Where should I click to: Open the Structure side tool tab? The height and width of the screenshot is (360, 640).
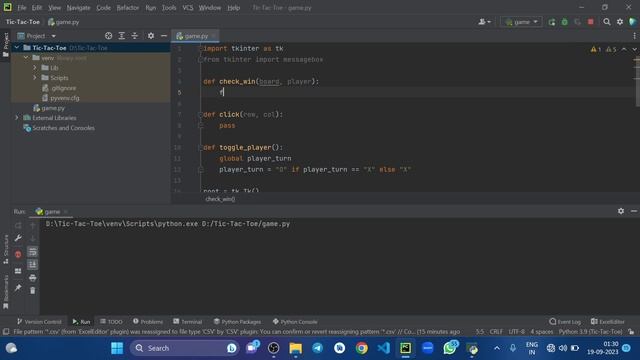pyautogui.click(x=6, y=249)
